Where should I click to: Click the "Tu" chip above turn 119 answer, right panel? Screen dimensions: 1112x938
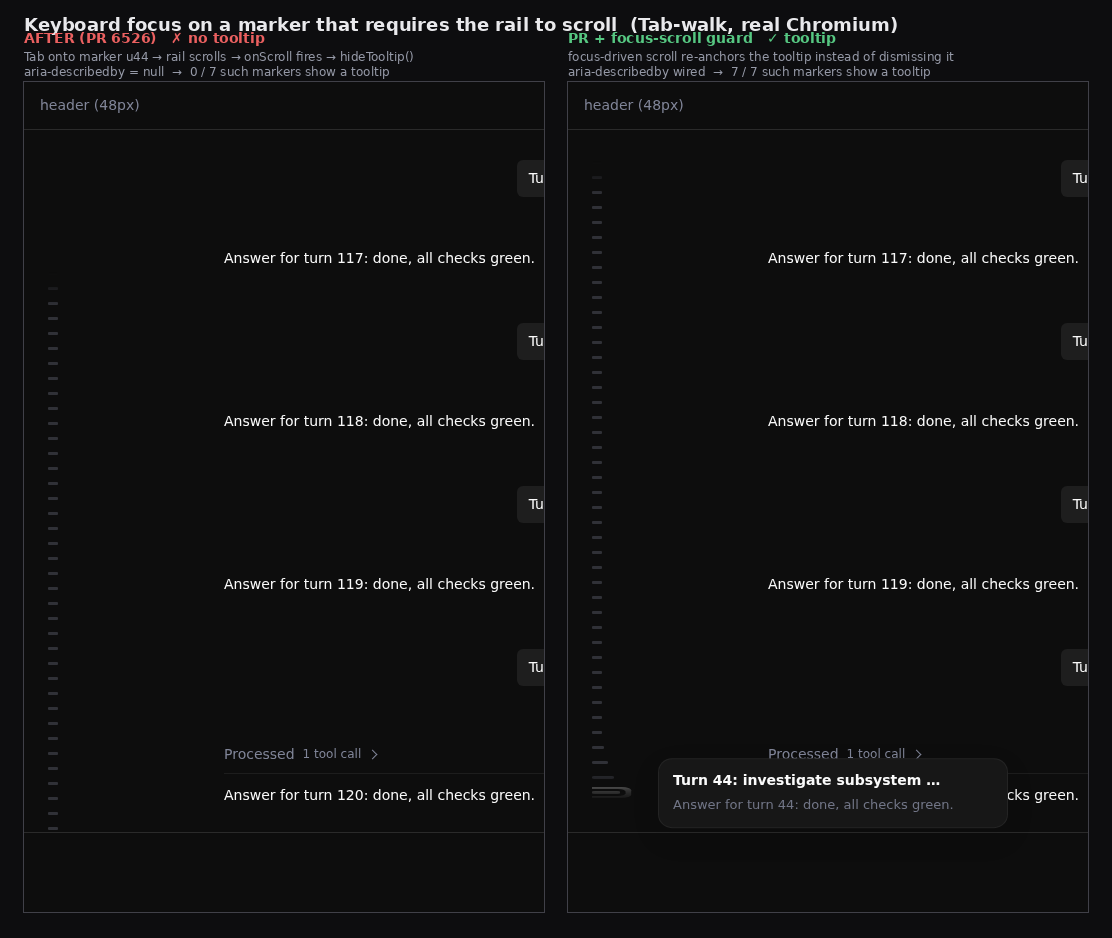[1075, 504]
